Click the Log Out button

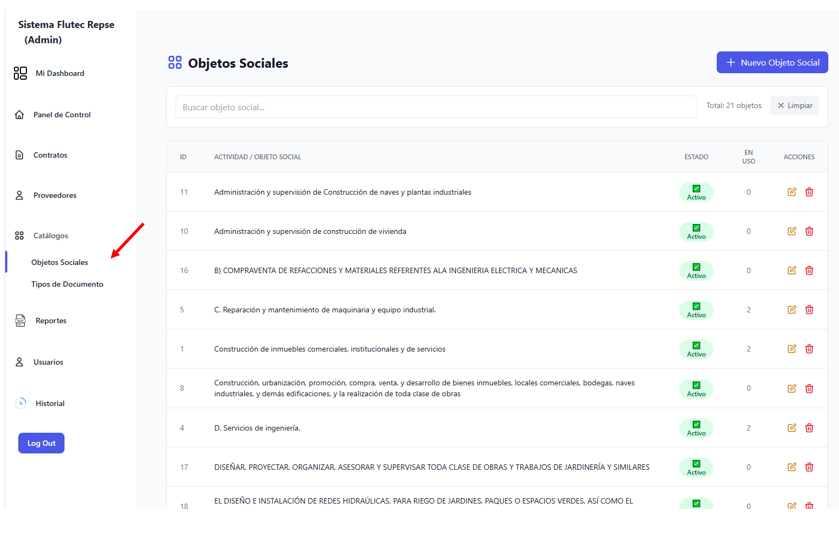[41, 443]
